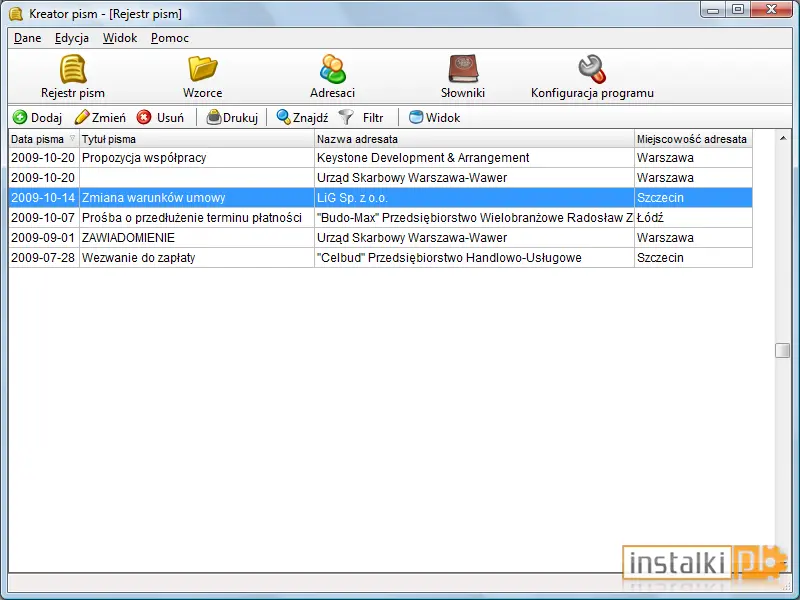This screenshot has width=800, height=600.
Task: Click the red Usuń delete icon
Action: point(144,117)
